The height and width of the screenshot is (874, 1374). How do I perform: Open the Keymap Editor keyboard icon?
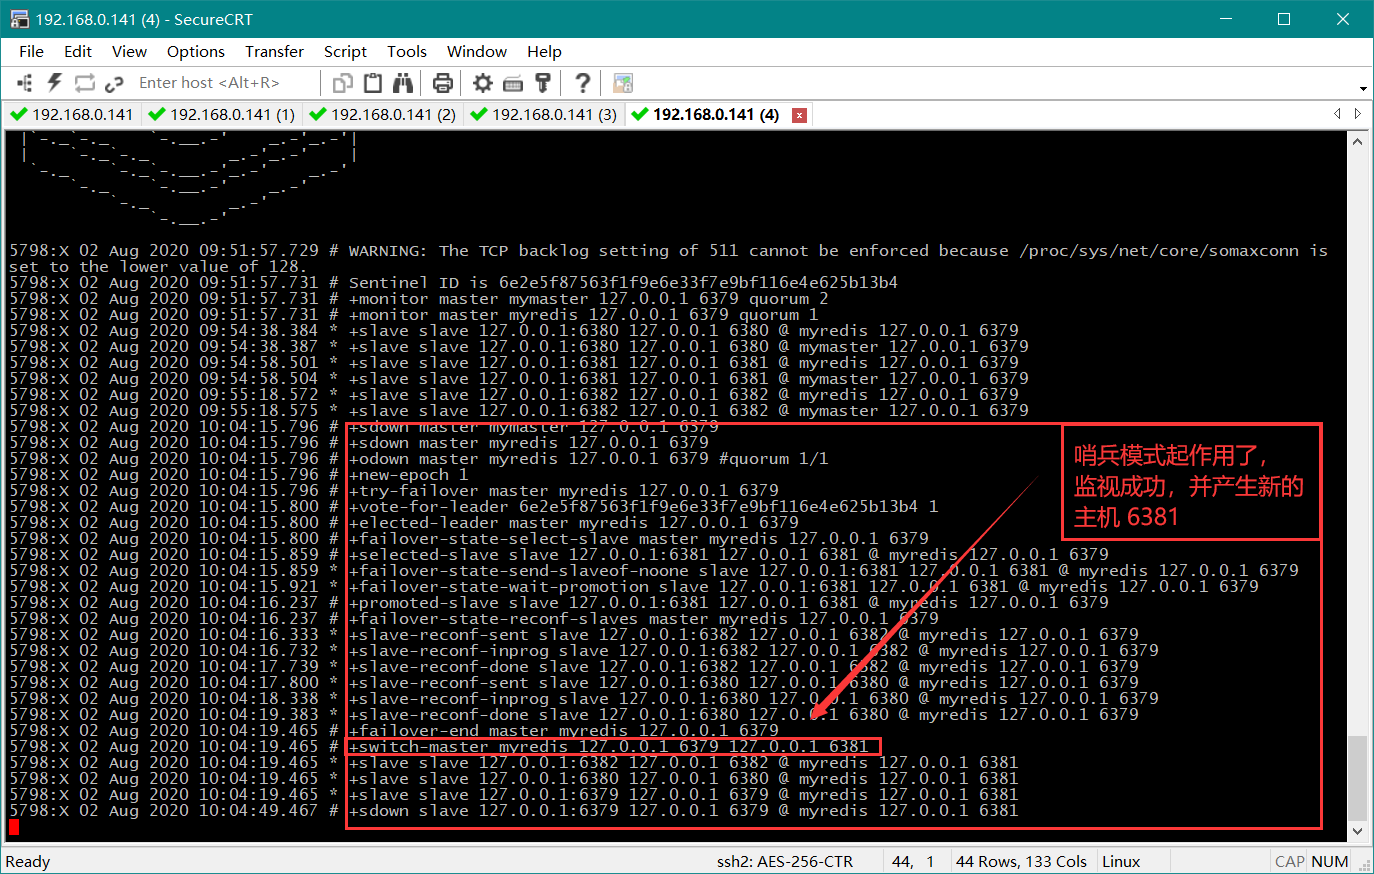pyautogui.click(x=513, y=83)
